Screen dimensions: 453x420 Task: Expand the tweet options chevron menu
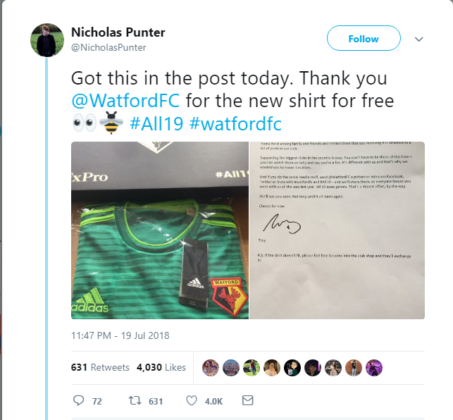click(419, 39)
